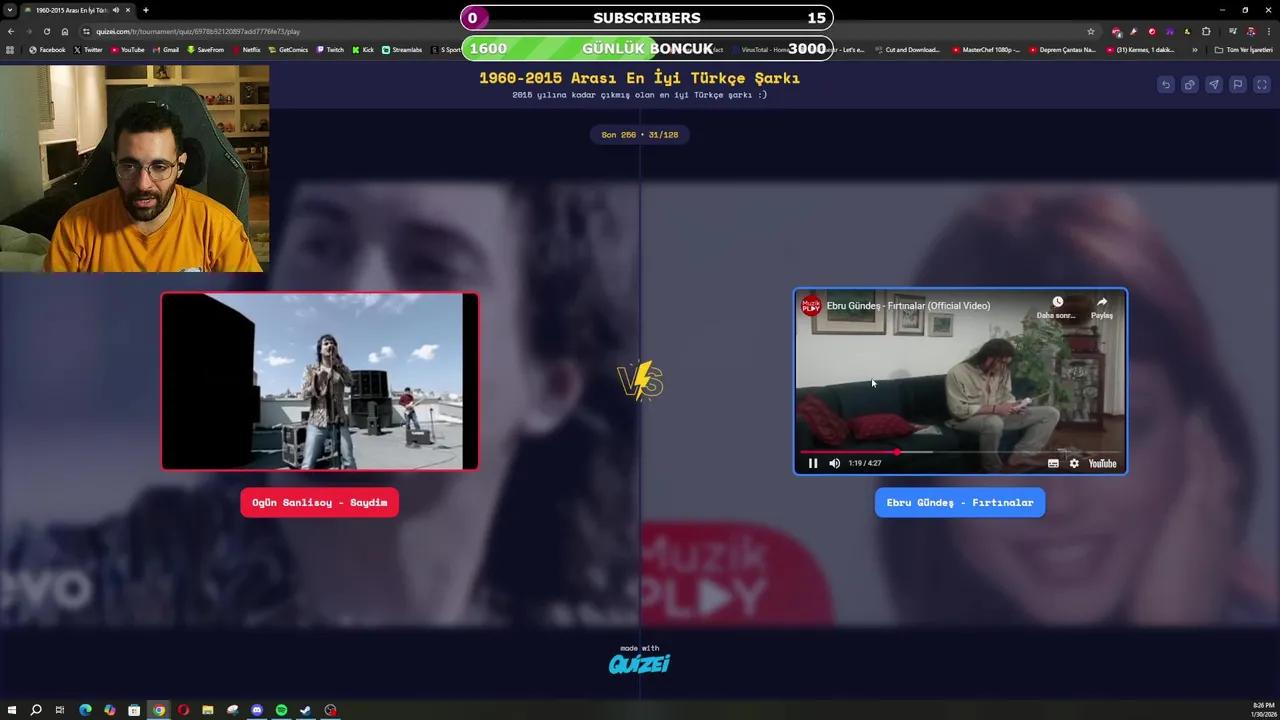Image resolution: width=1280 pixels, height=720 pixels.
Task: Open the Streamlabs bookmark
Action: pyautogui.click(x=402, y=50)
